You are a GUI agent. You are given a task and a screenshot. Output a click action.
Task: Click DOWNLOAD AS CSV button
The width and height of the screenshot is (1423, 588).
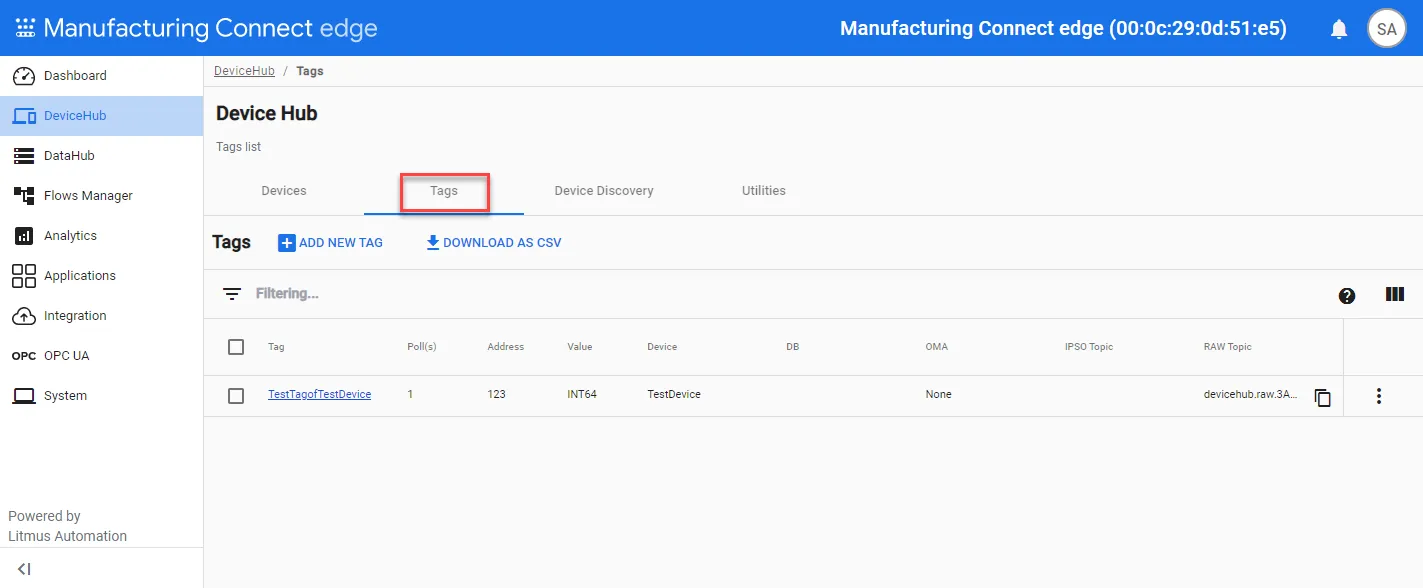pos(494,243)
